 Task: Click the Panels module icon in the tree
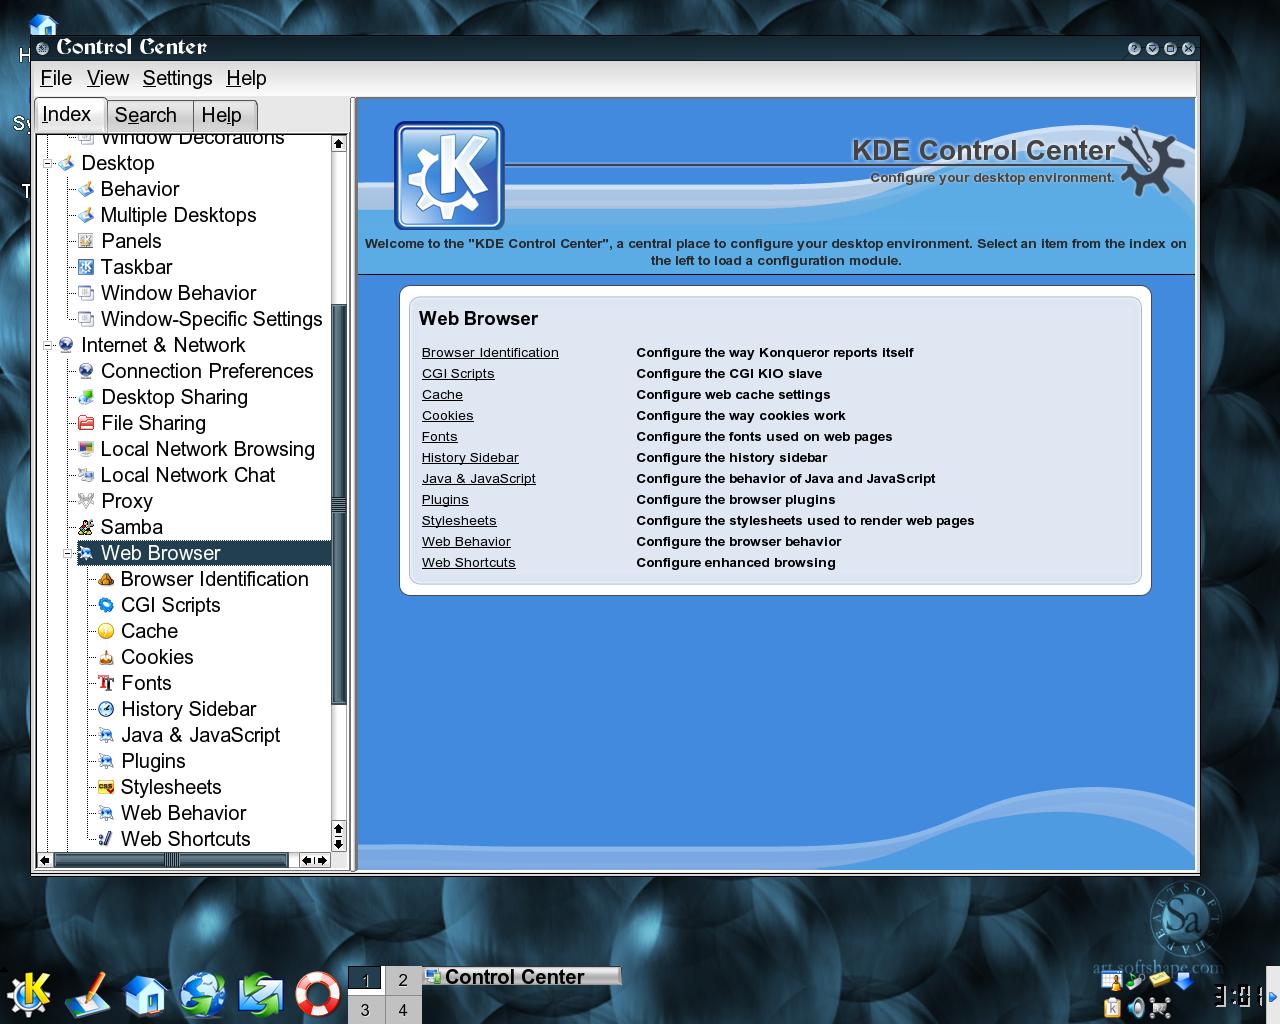click(x=86, y=241)
